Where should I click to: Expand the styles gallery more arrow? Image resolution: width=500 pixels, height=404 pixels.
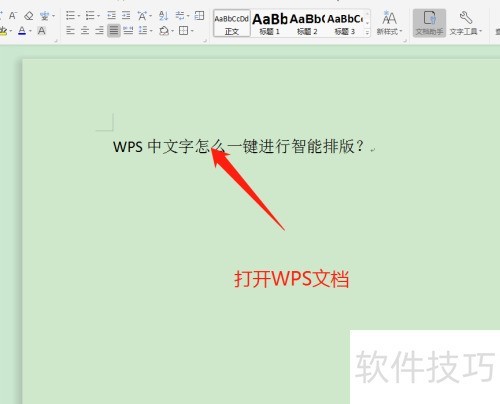(x=367, y=33)
